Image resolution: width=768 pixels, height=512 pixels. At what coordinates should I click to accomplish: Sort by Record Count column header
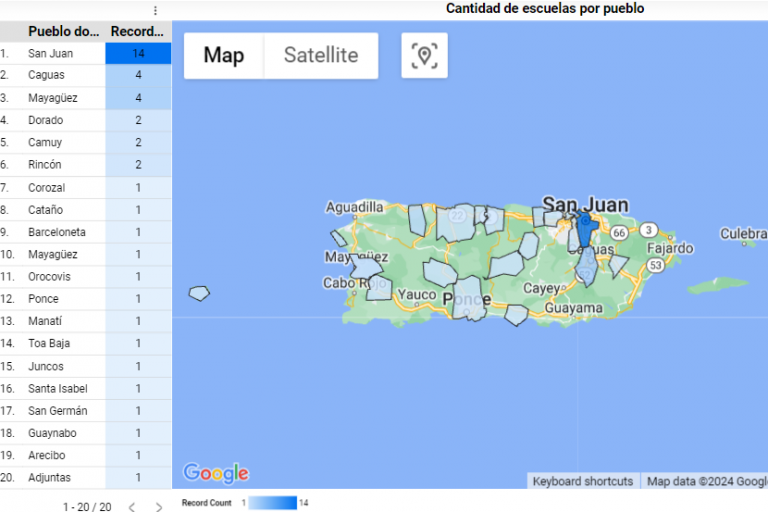(x=138, y=31)
